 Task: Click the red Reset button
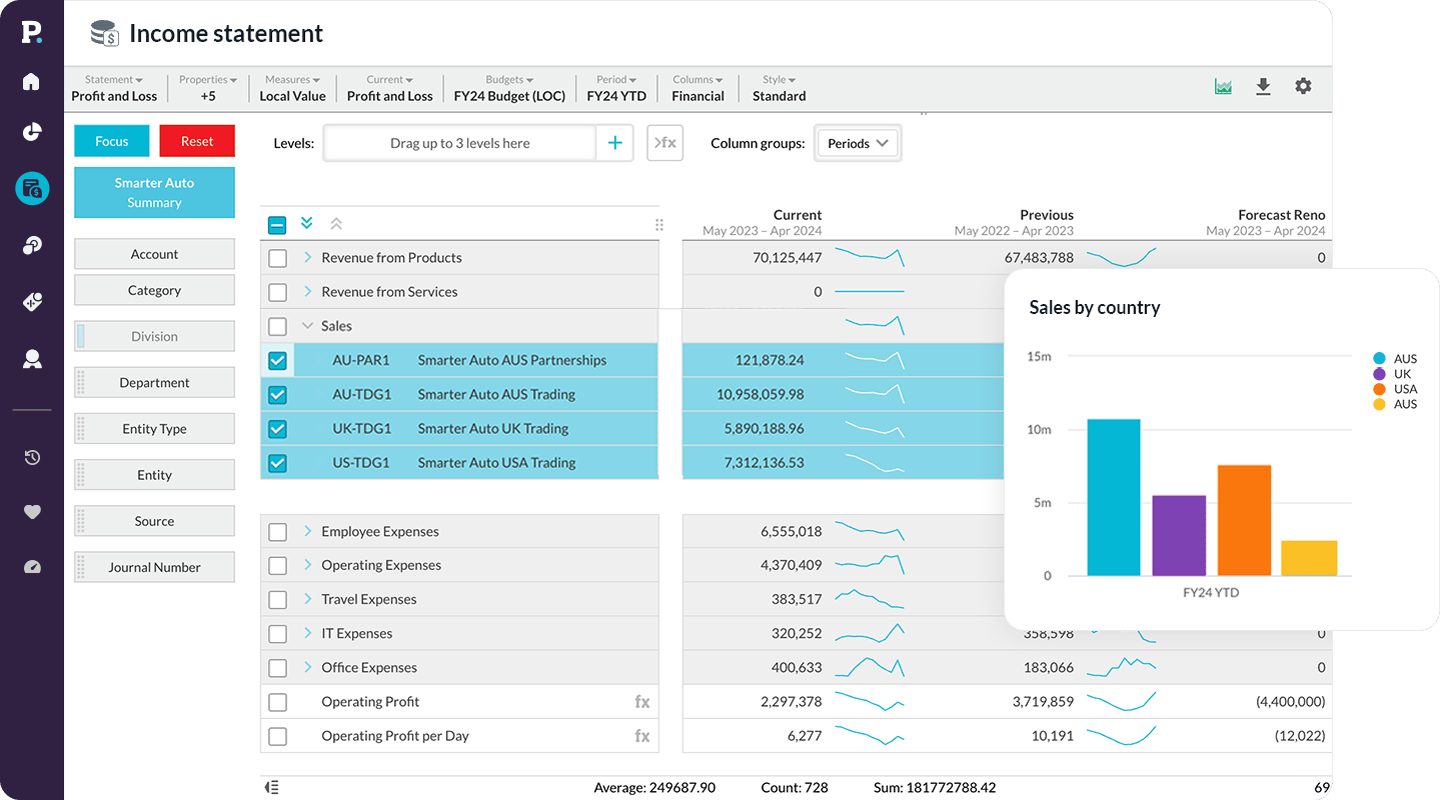pyautogui.click(x=197, y=141)
